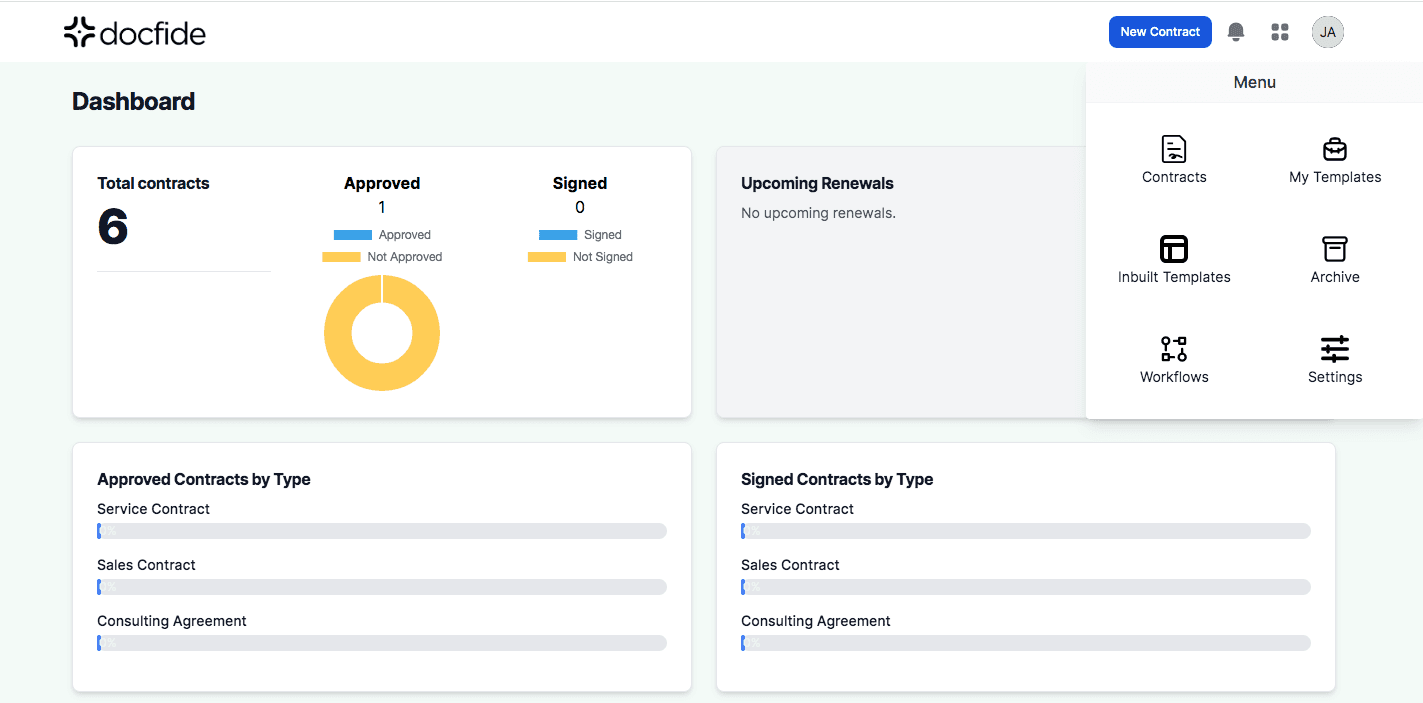Click the Menu panel header
Viewport: 1423px width, 703px height.
point(1254,82)
